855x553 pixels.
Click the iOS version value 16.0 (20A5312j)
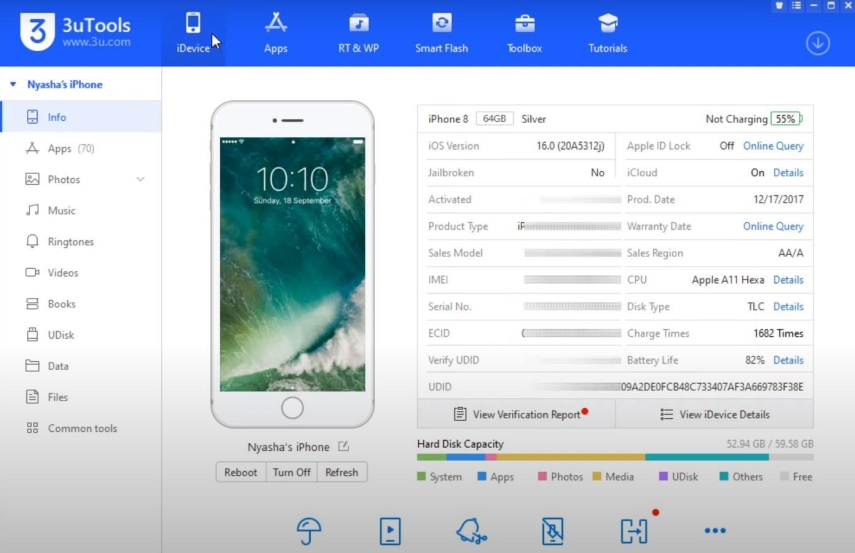tap(570, 146)
